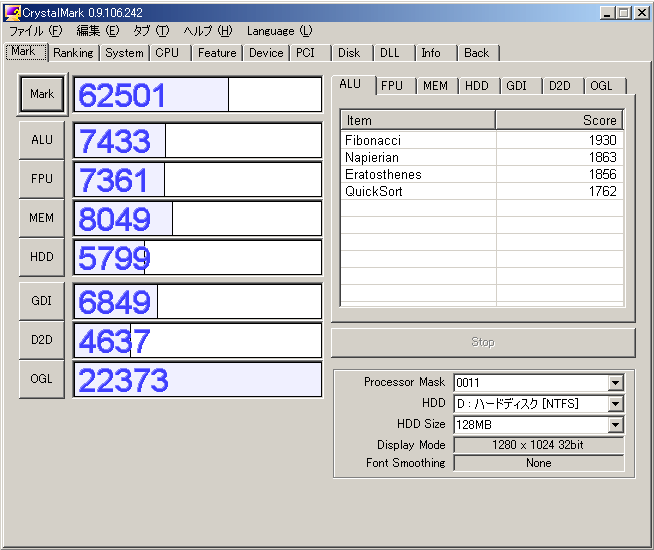Click the HDD score bar 5799
The image size is (654, 550).
(198, 258)
